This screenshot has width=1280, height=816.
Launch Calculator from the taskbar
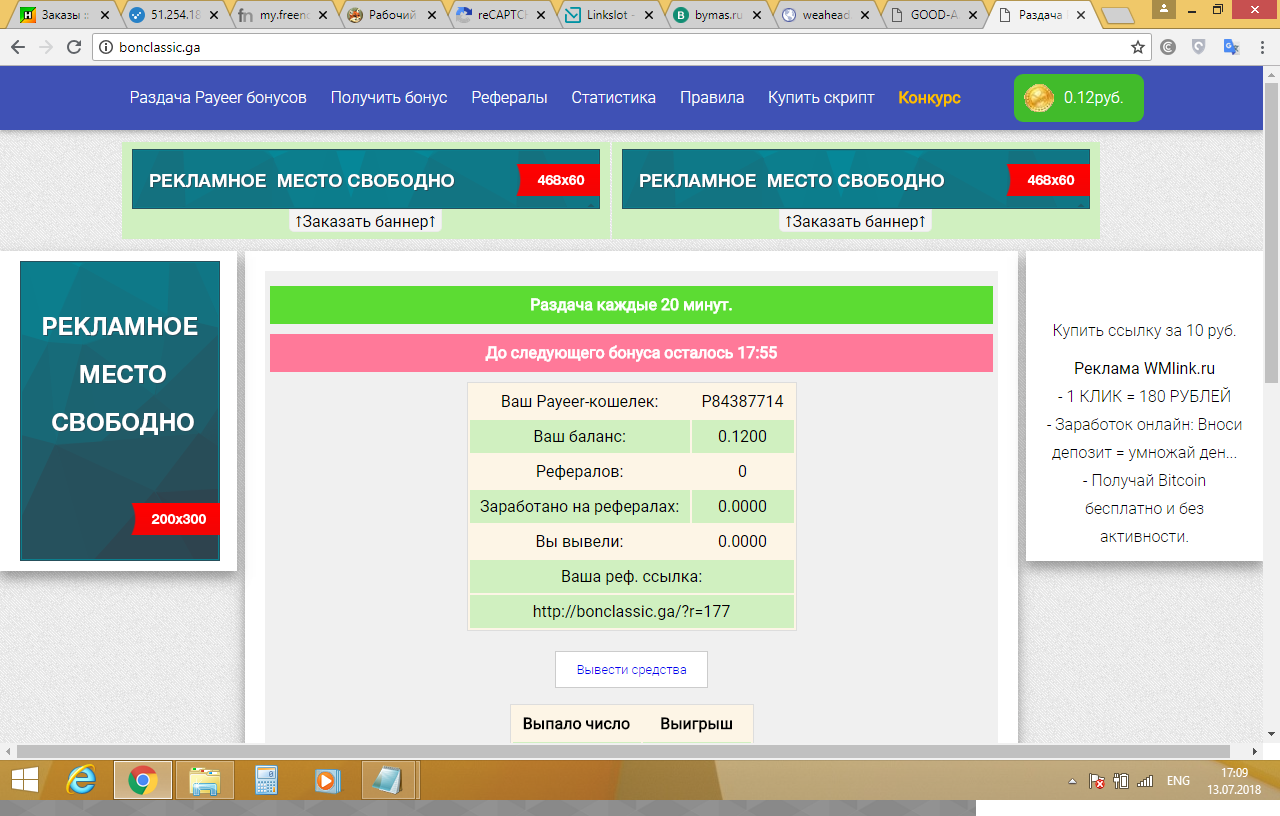266,780
